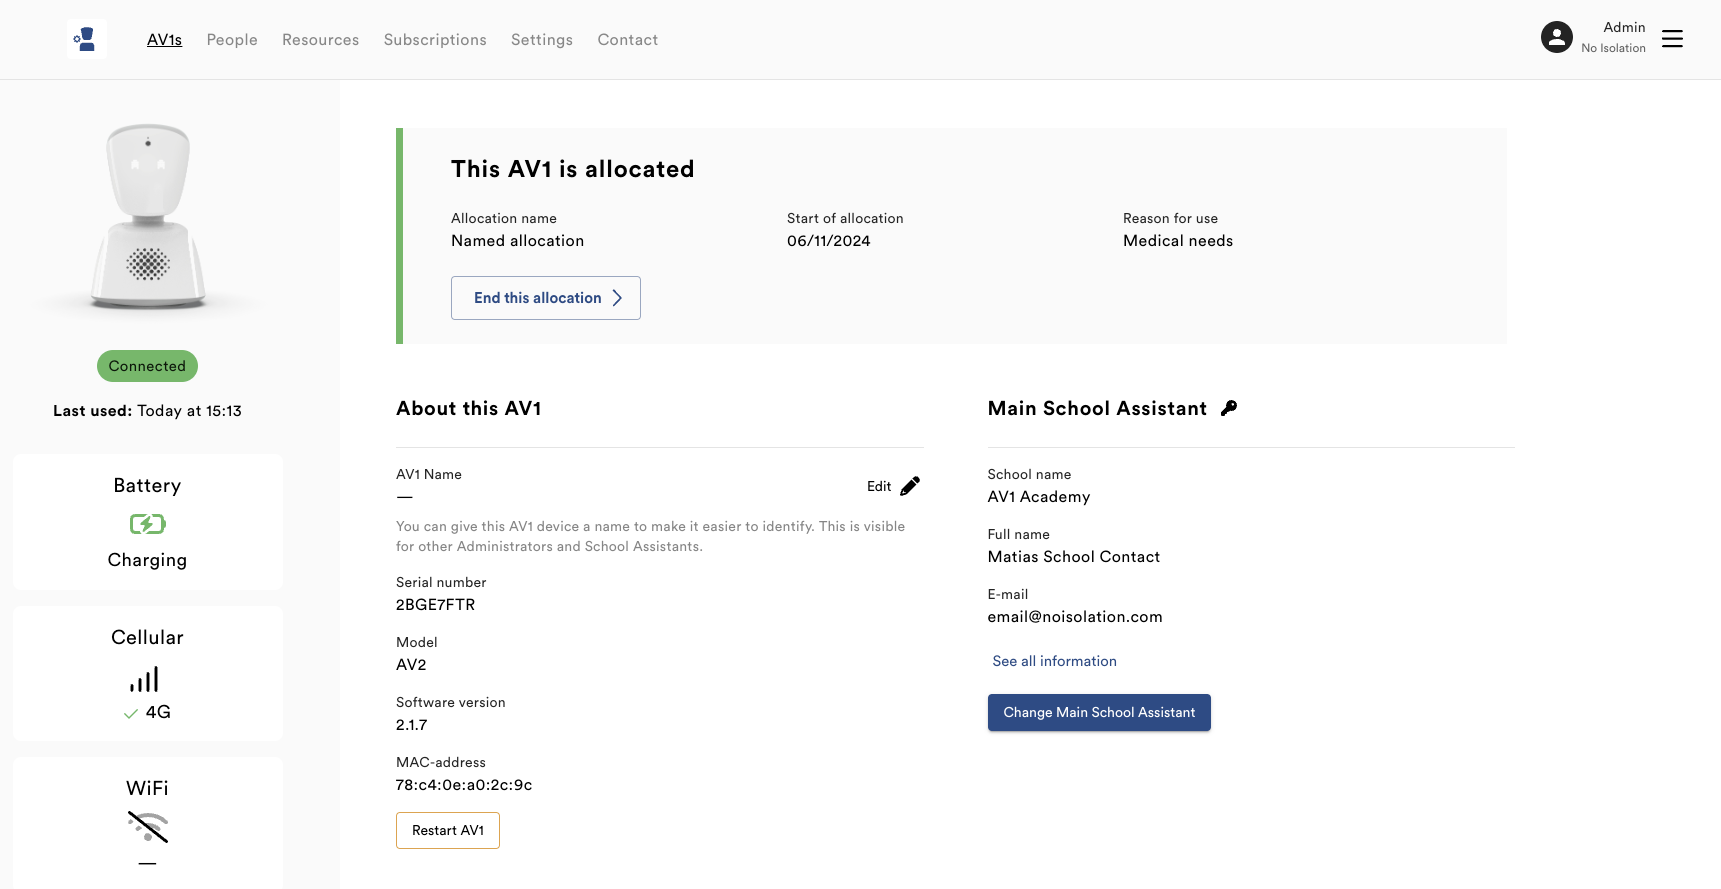Switch to the Subscriptions tab

click(435, 40)
